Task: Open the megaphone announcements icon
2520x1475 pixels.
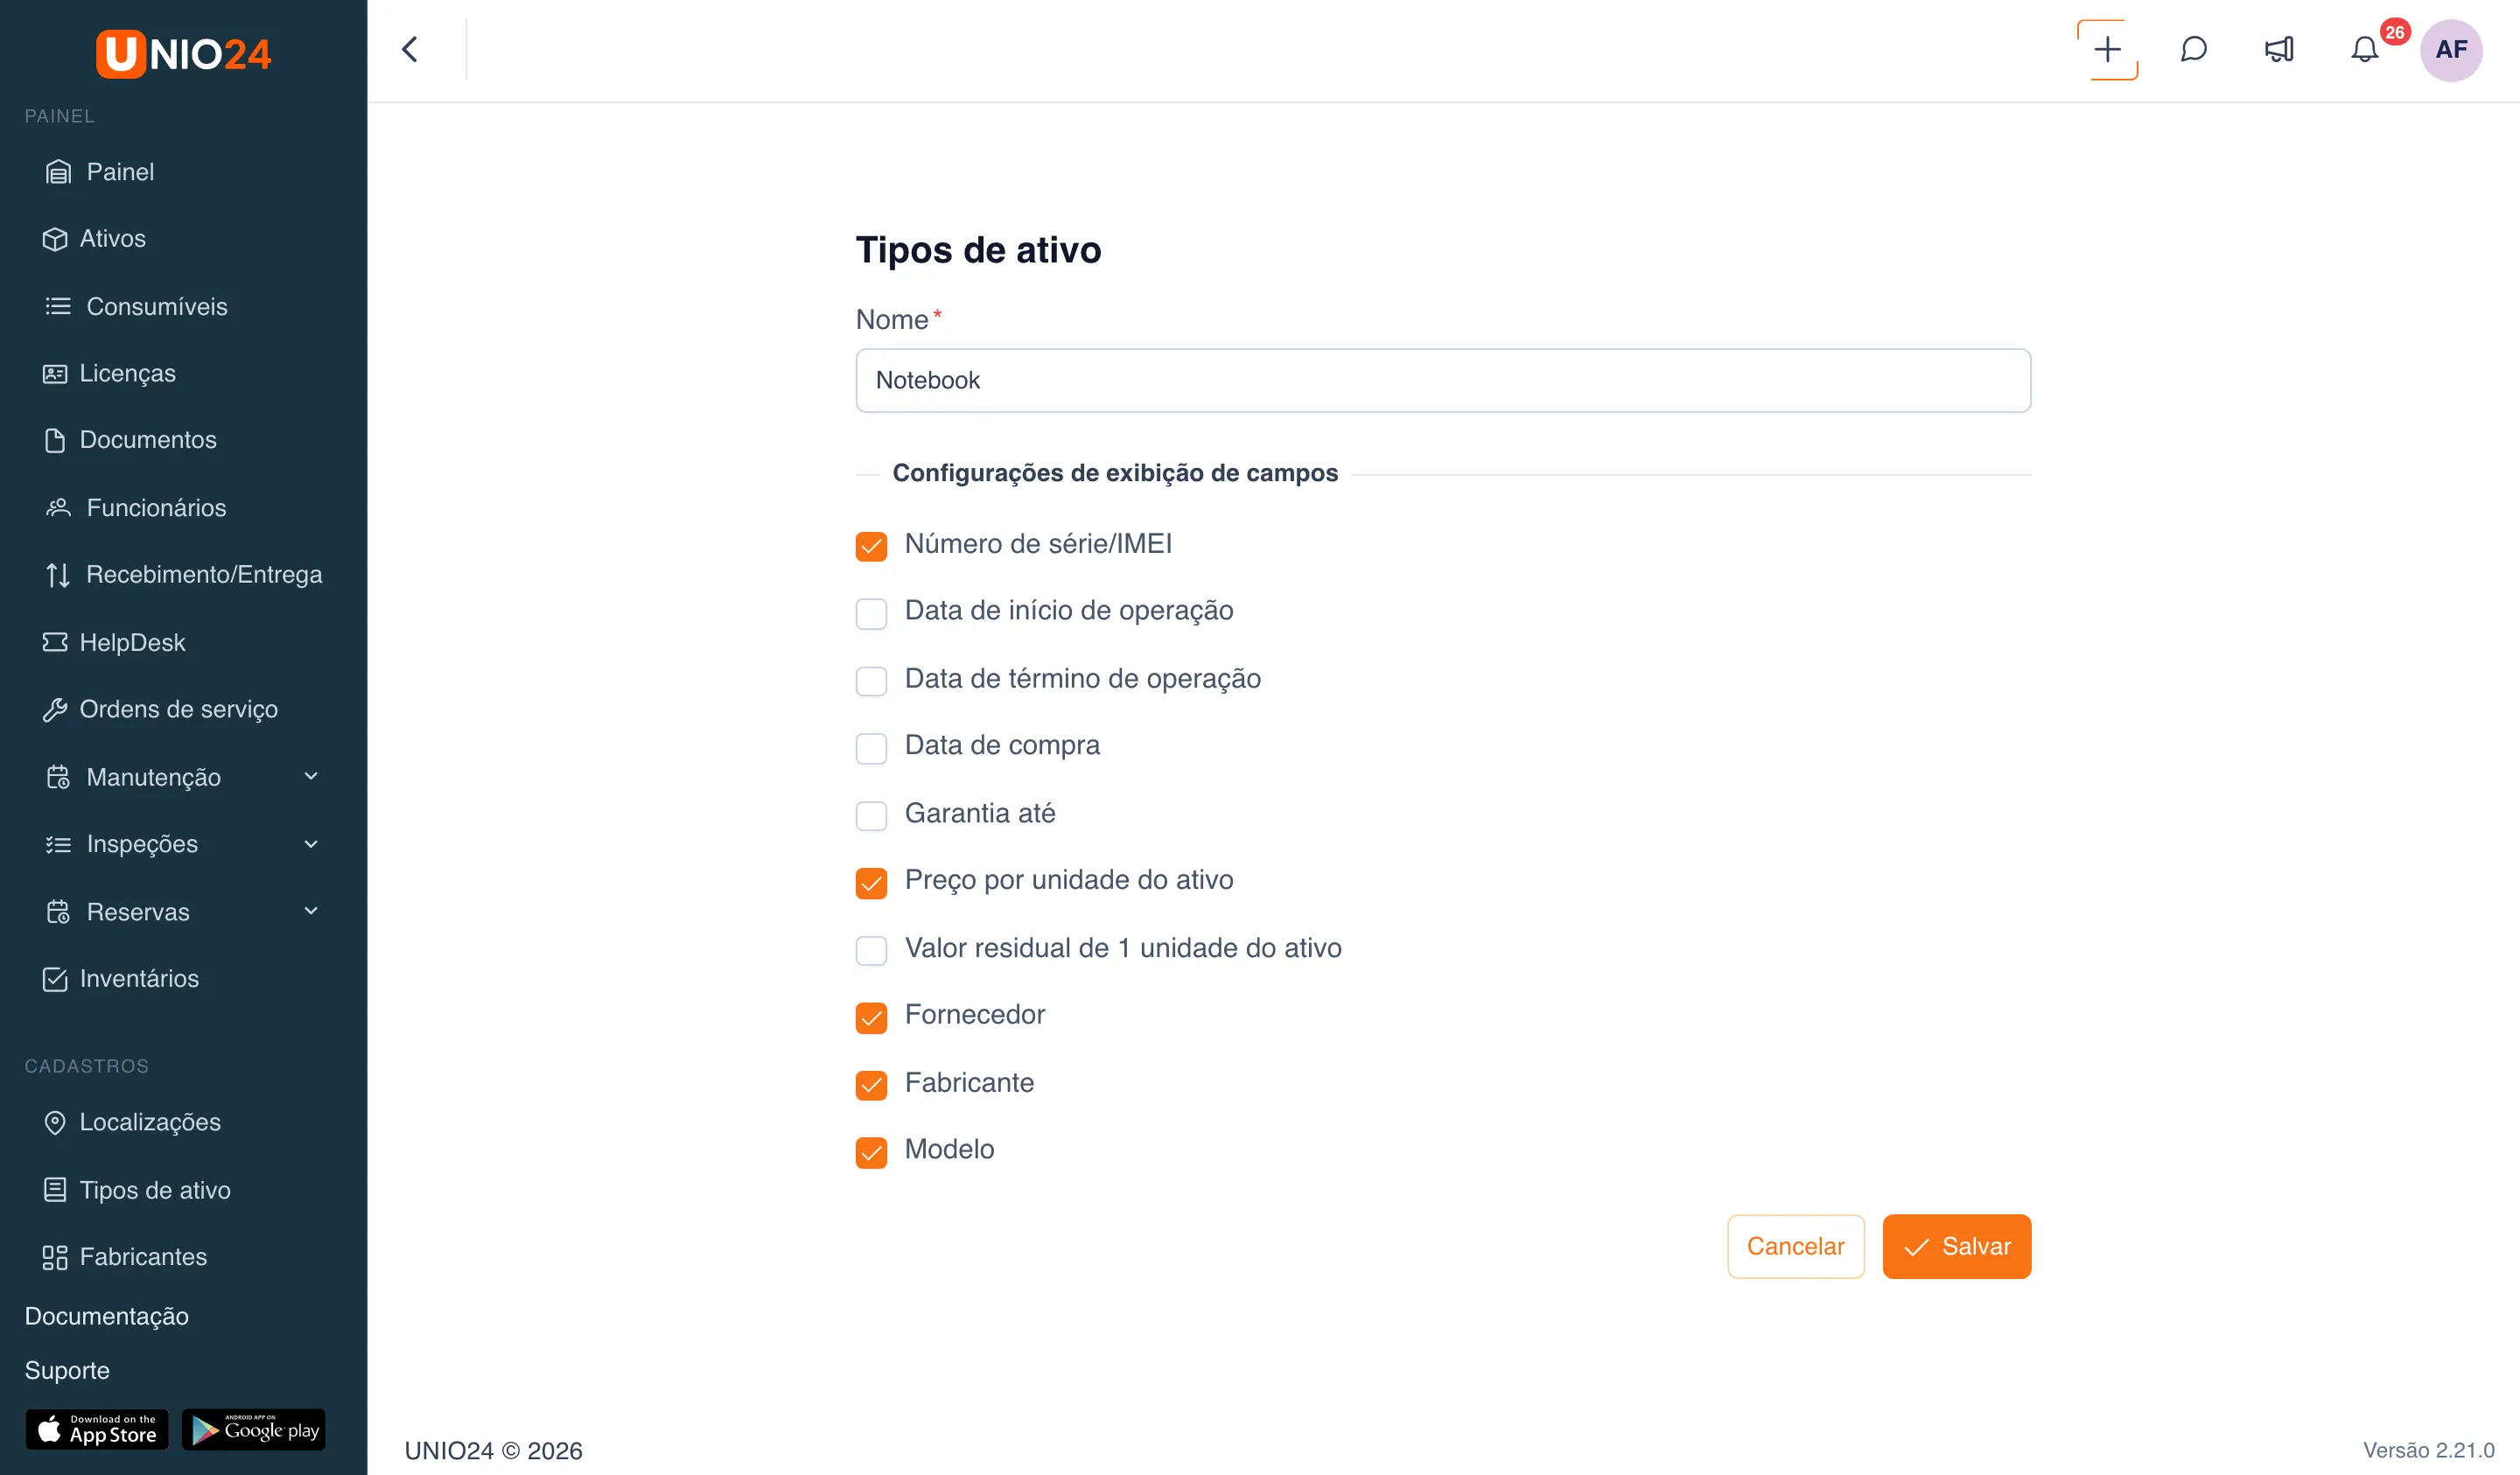Action: 2279,50
